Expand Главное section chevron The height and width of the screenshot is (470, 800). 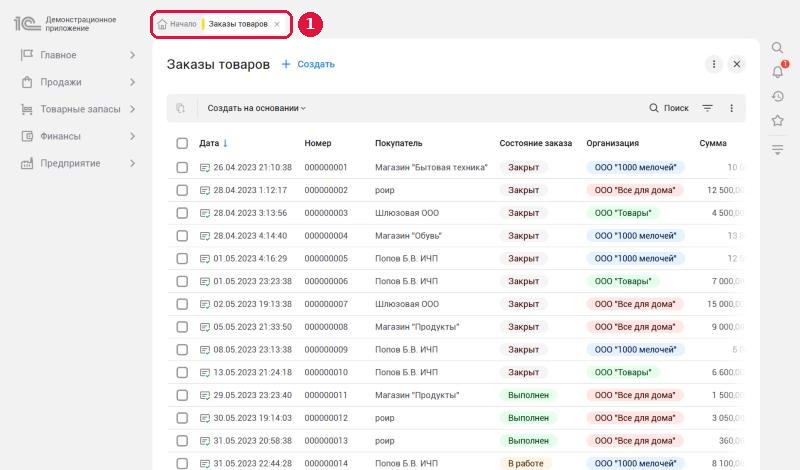[x=132, y=55]
